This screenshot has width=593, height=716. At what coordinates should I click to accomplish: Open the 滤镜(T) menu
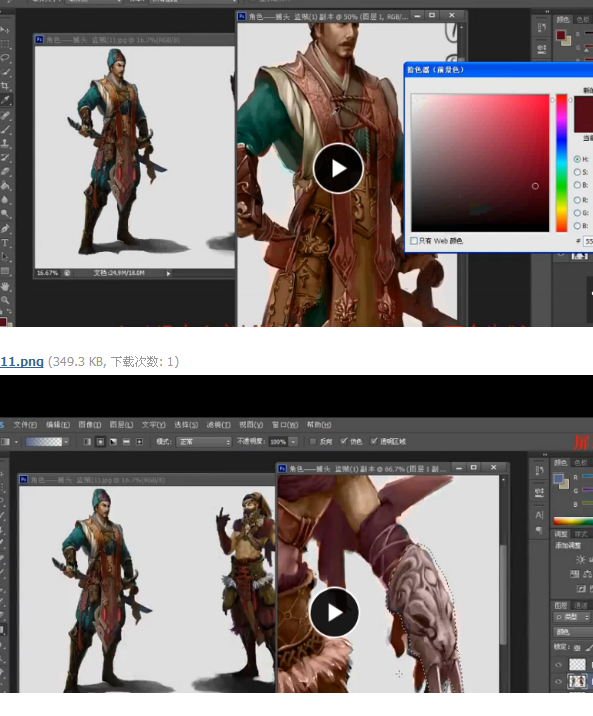[x=218, y=425]
